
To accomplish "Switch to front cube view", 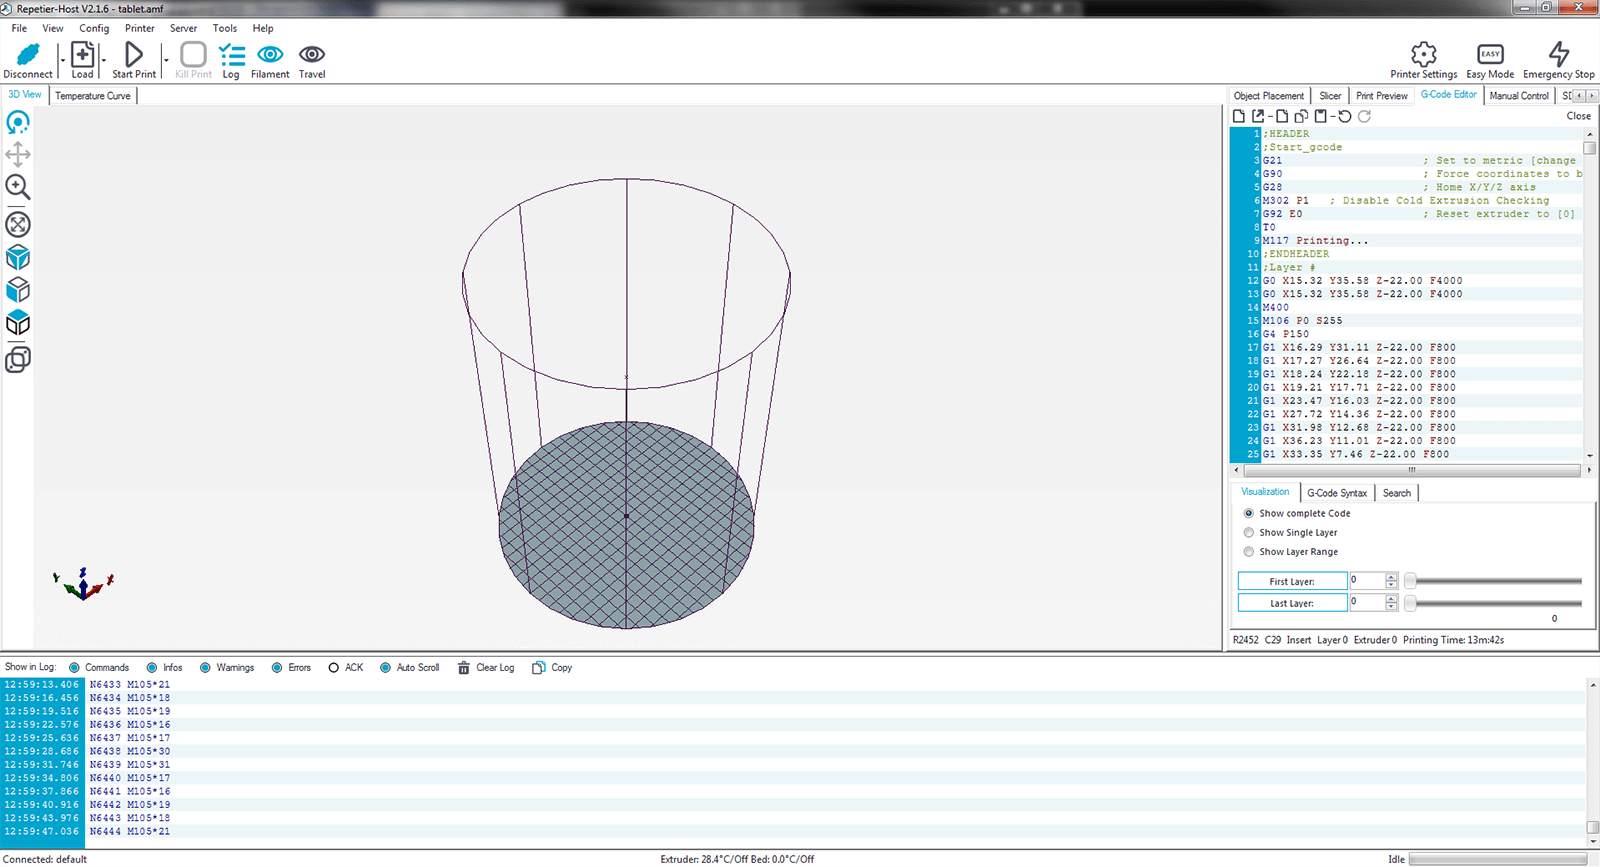I will tap(18, 290).
